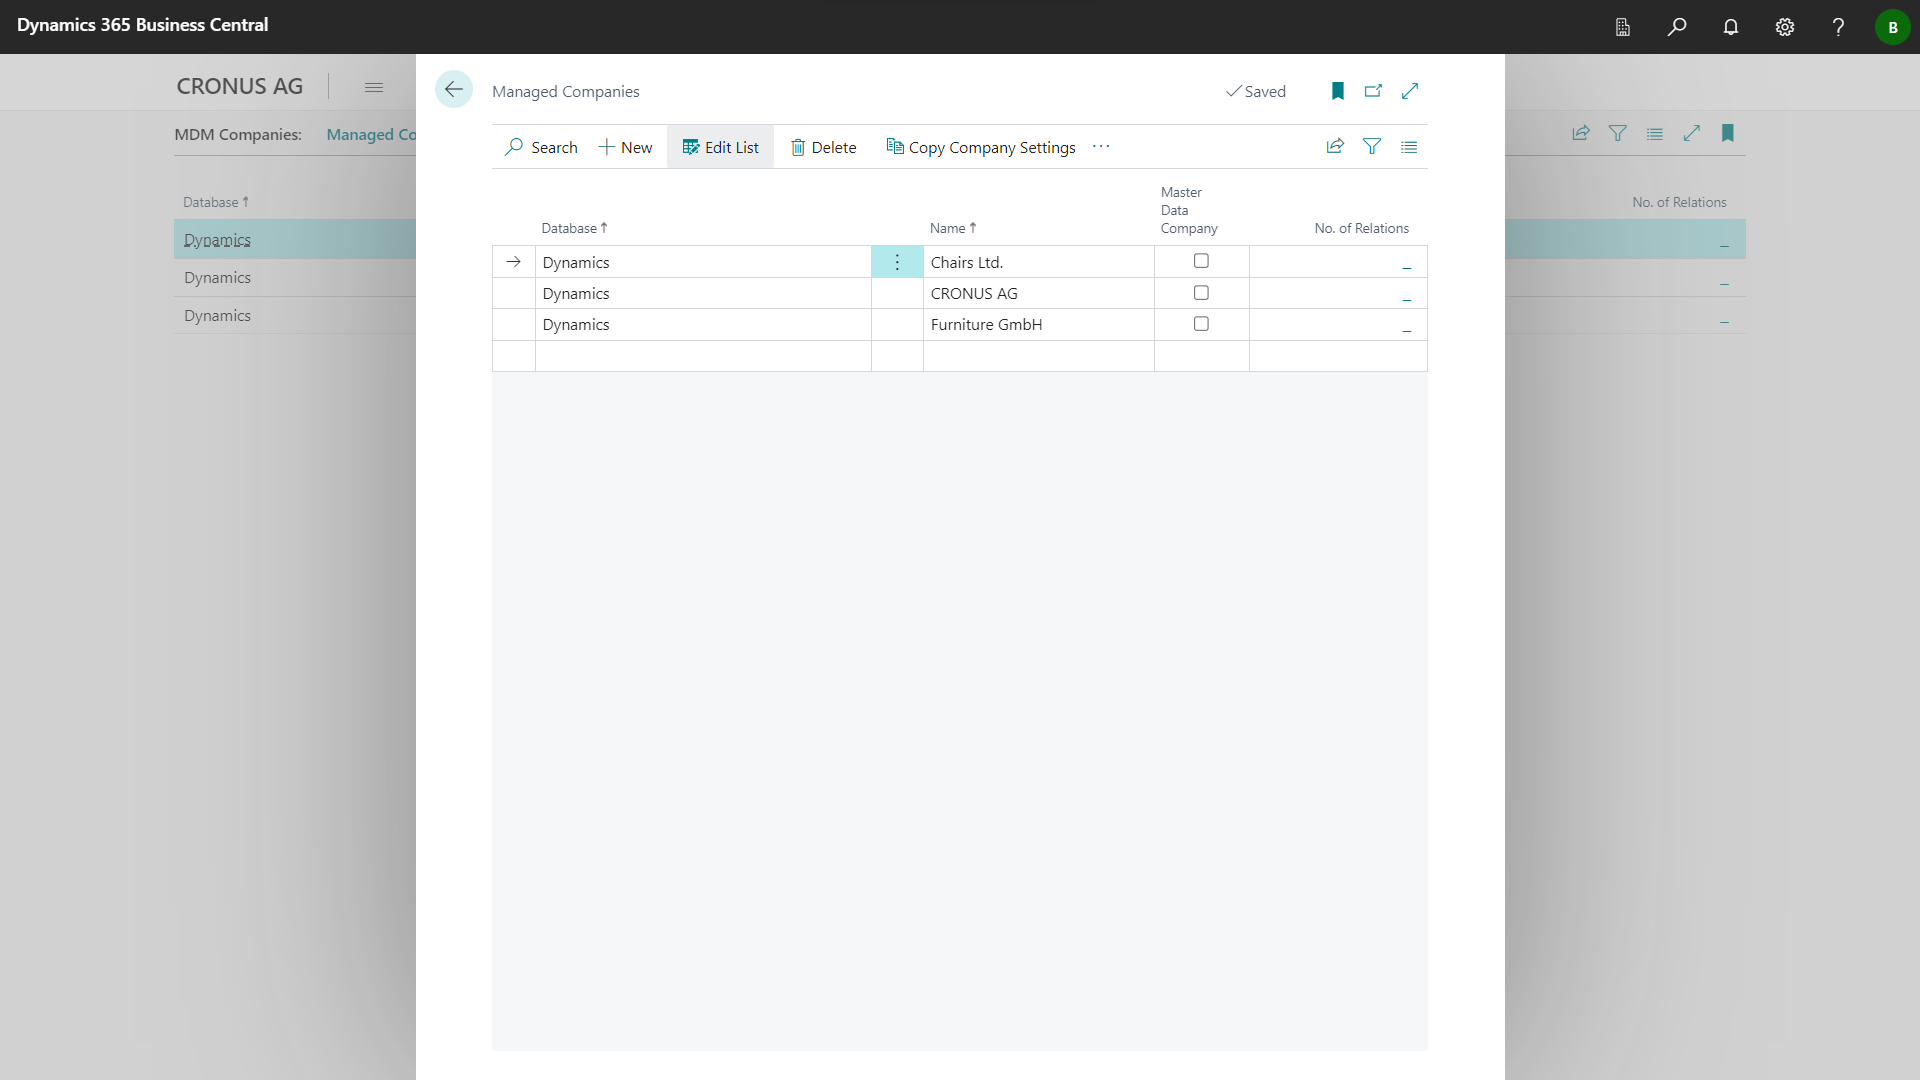Image resolution: width=1920 pixels, height=1080 pixels.
Task: Click Dynamics 365 Business Central title
Action: point(142,25)
